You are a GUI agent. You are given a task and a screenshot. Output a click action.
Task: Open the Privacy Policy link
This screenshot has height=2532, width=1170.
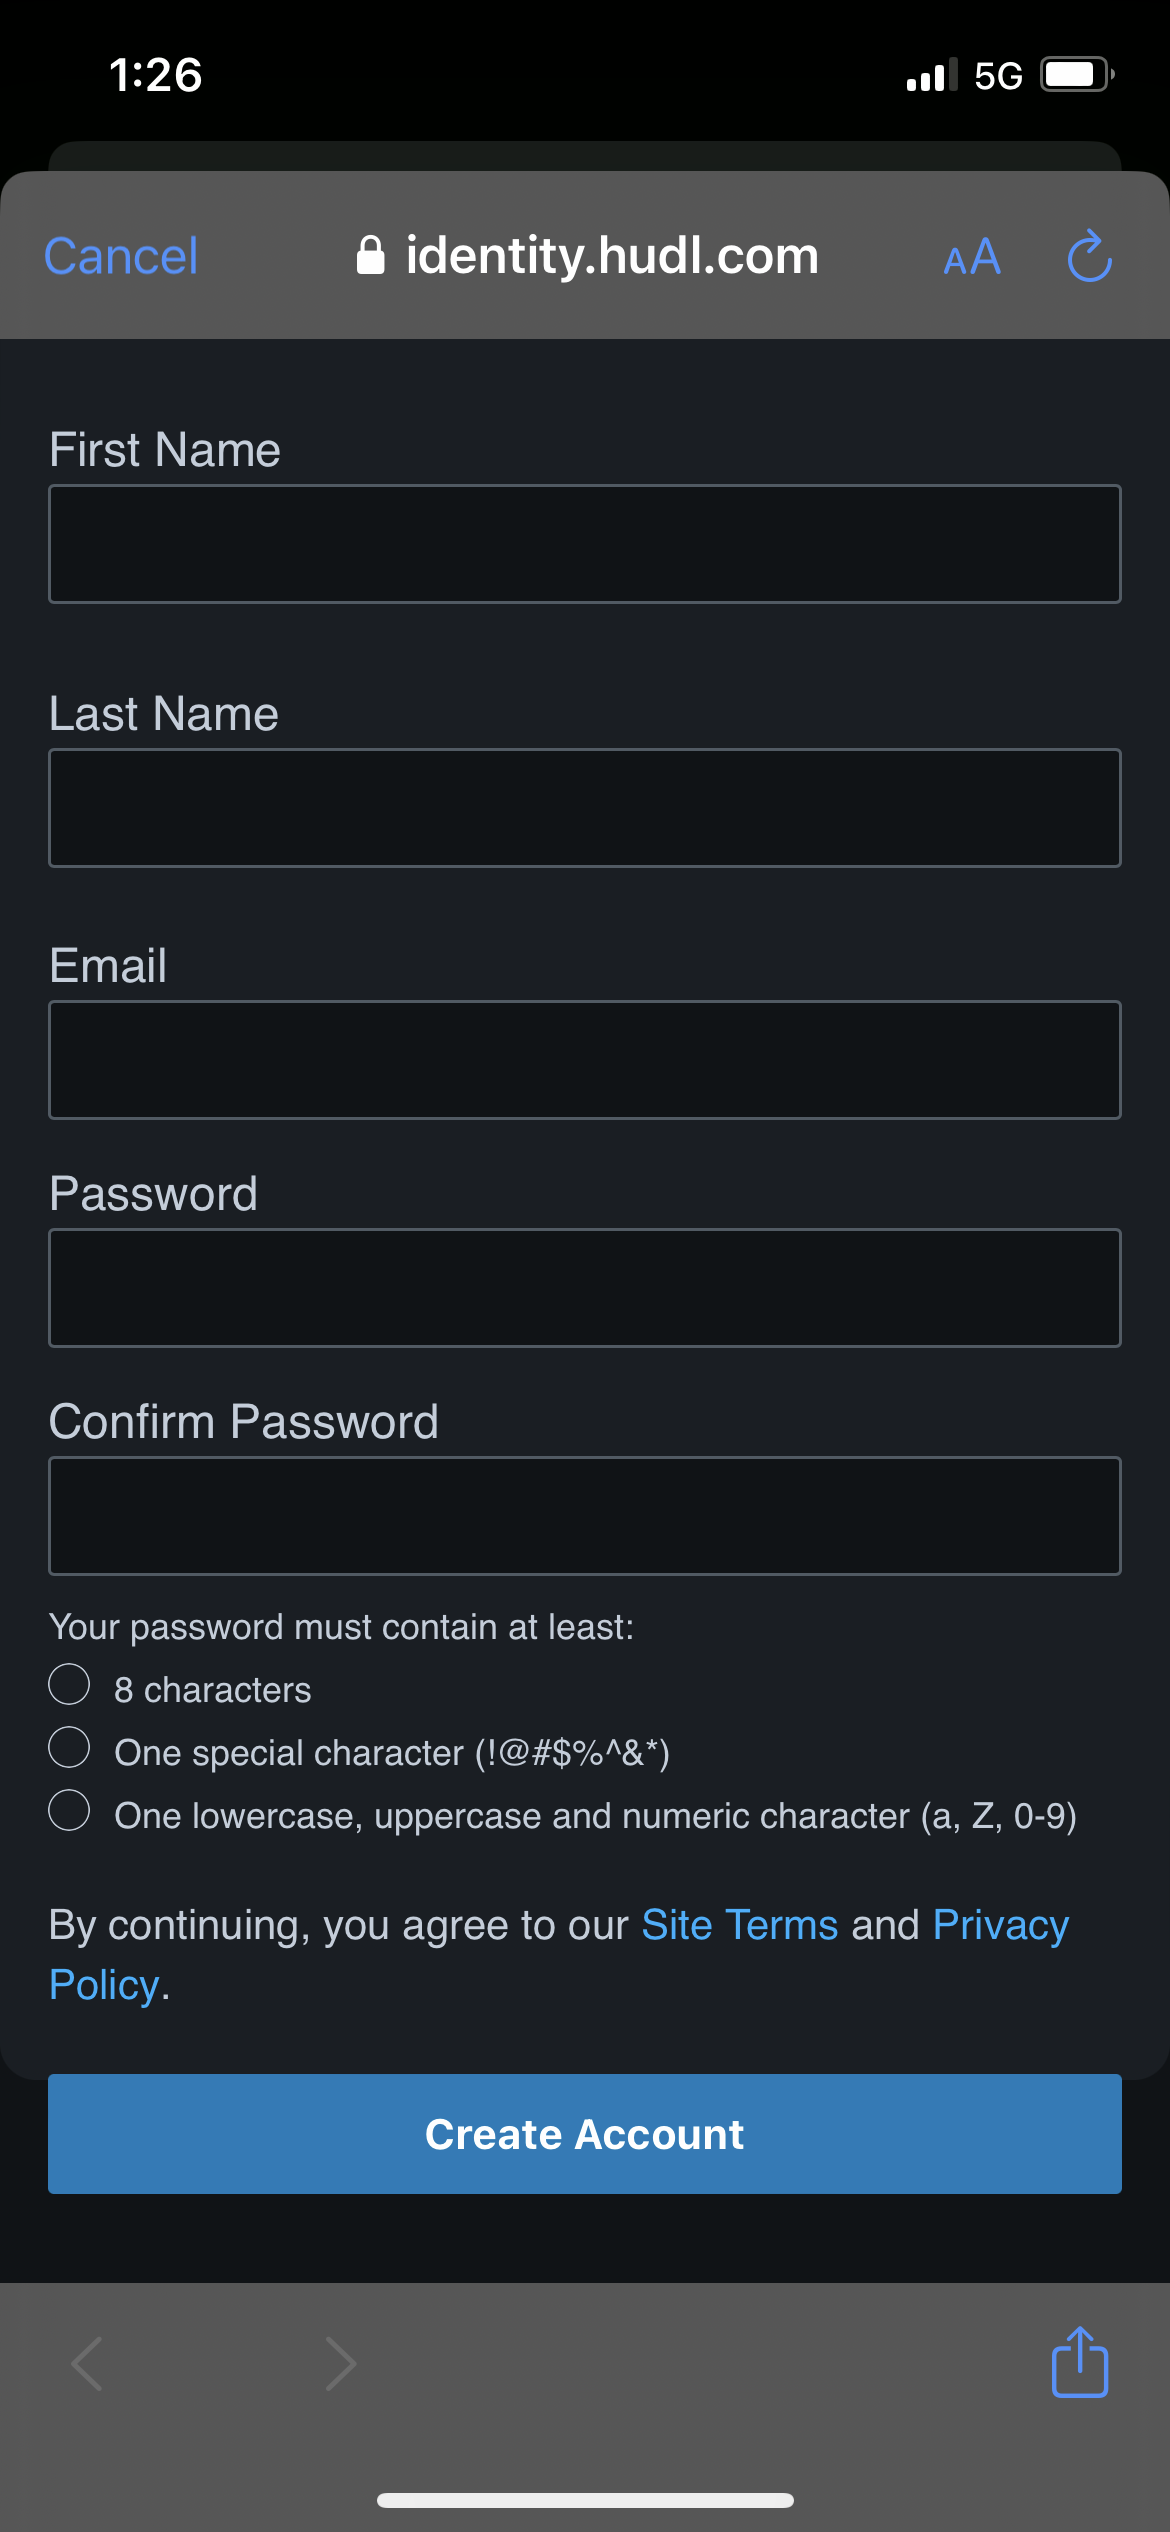(1000, 1925)
